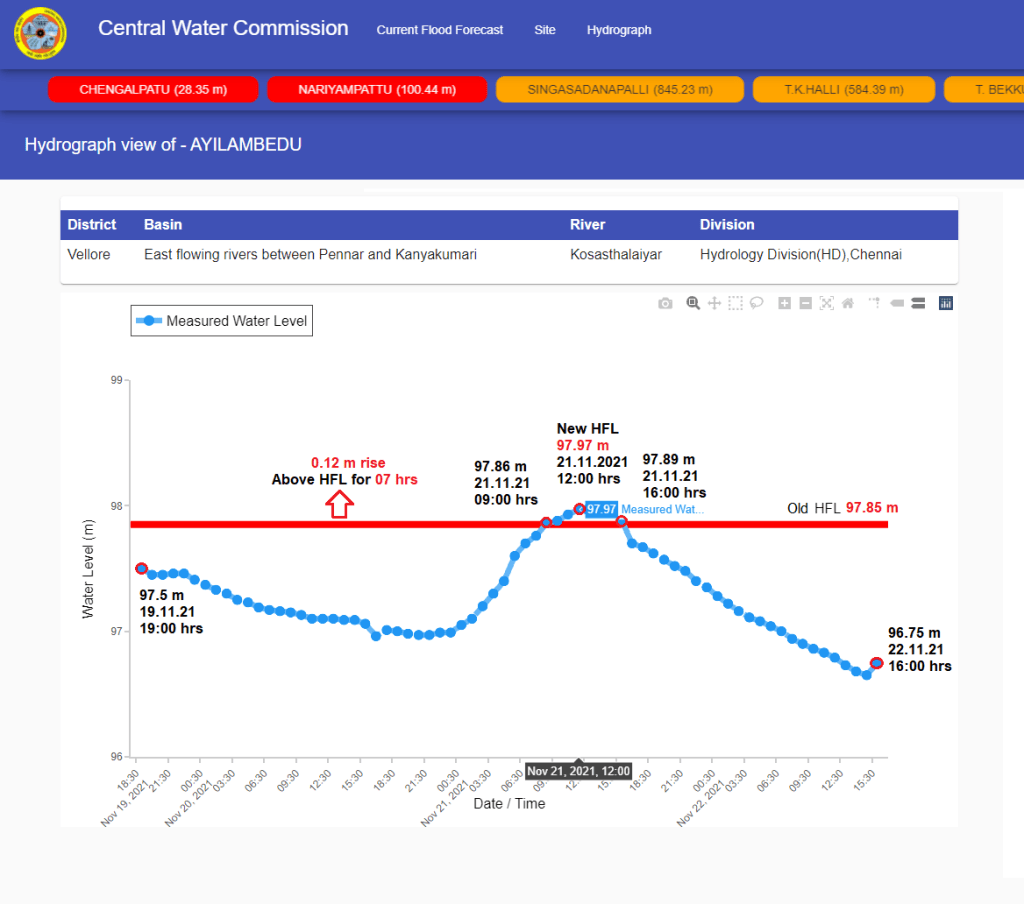Reset axes with the home icon
Viewport: 1024px width, 904px height.
[848, 303]
